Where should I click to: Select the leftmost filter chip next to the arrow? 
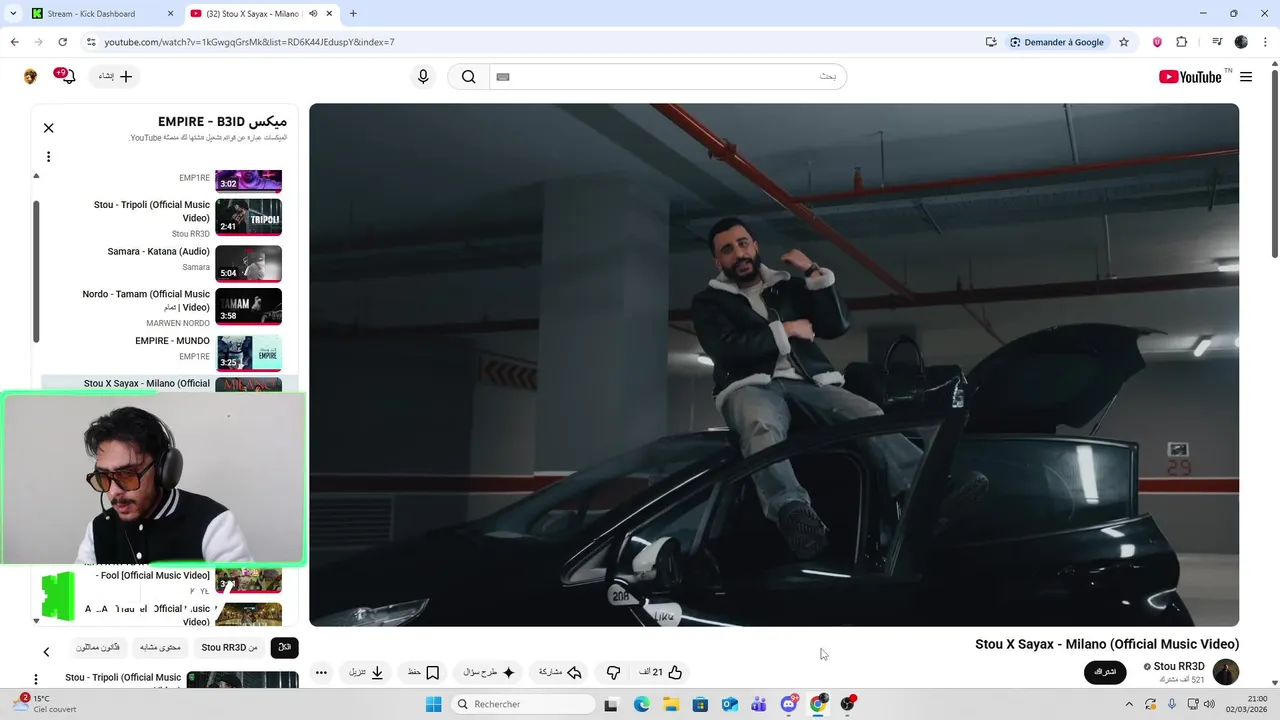(98, 647)
